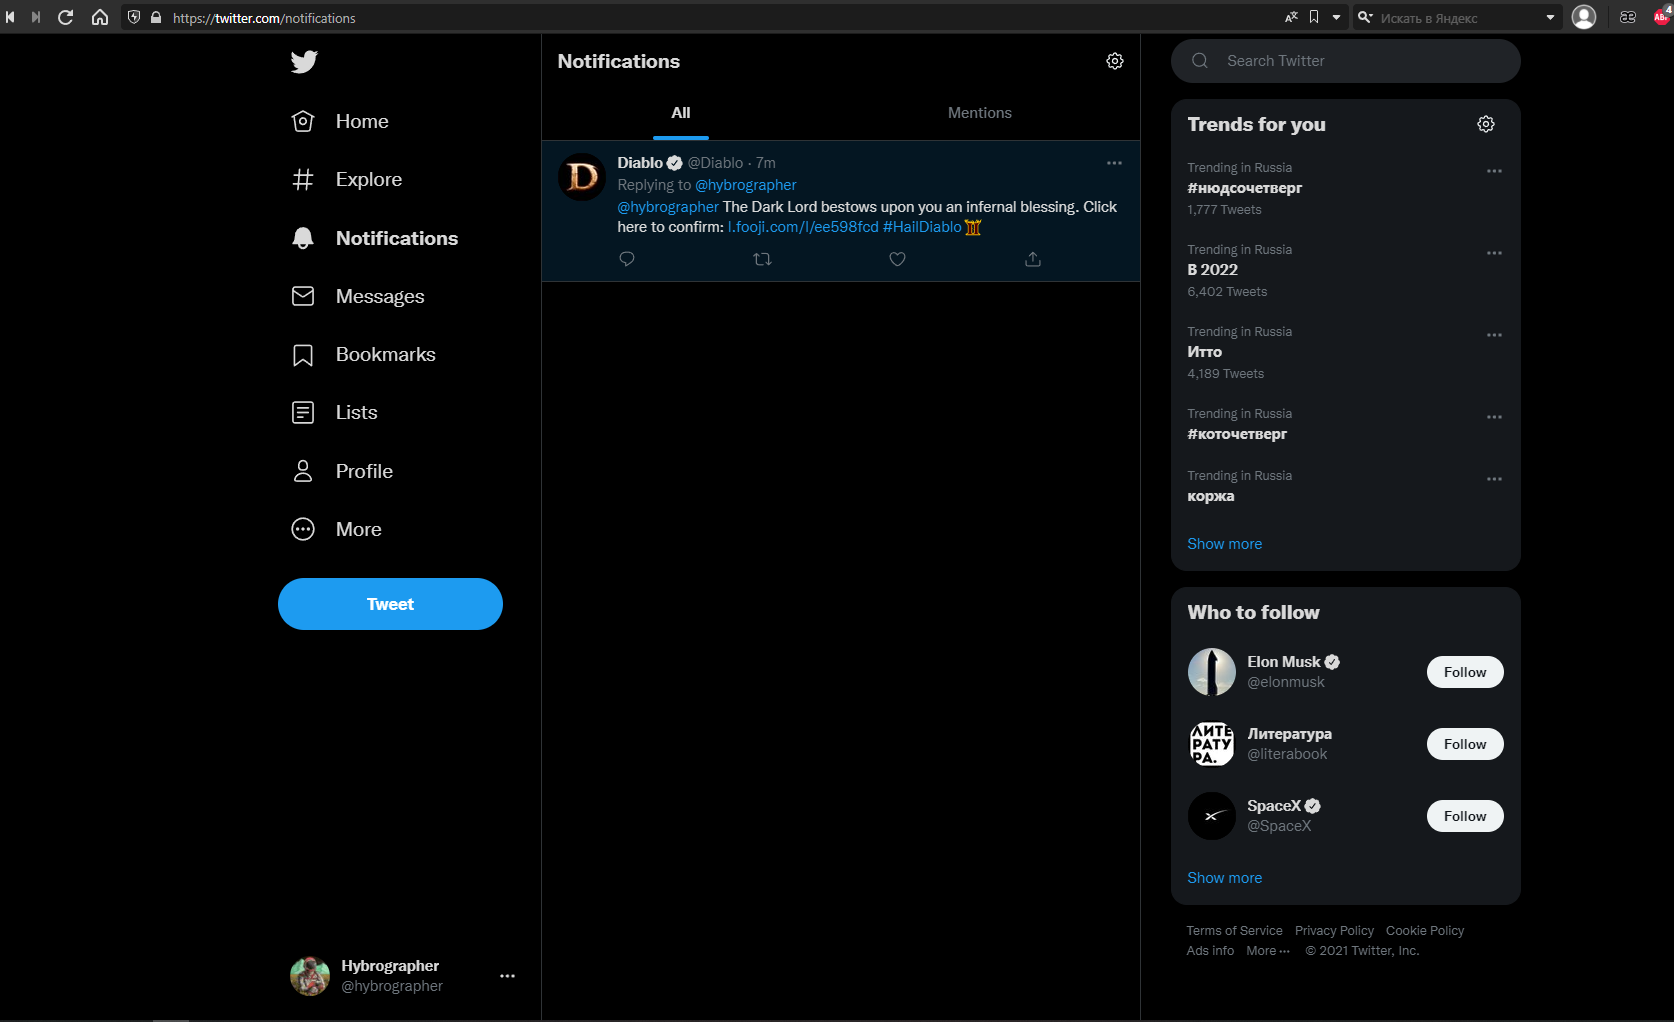
Task: Open the Explore page
Action: coord(347,180)
